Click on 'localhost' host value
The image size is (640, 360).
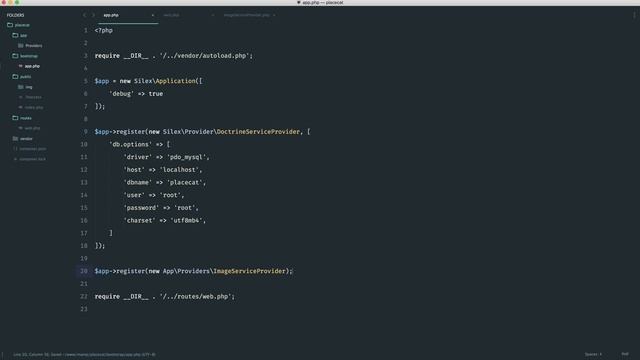[181, 170]
